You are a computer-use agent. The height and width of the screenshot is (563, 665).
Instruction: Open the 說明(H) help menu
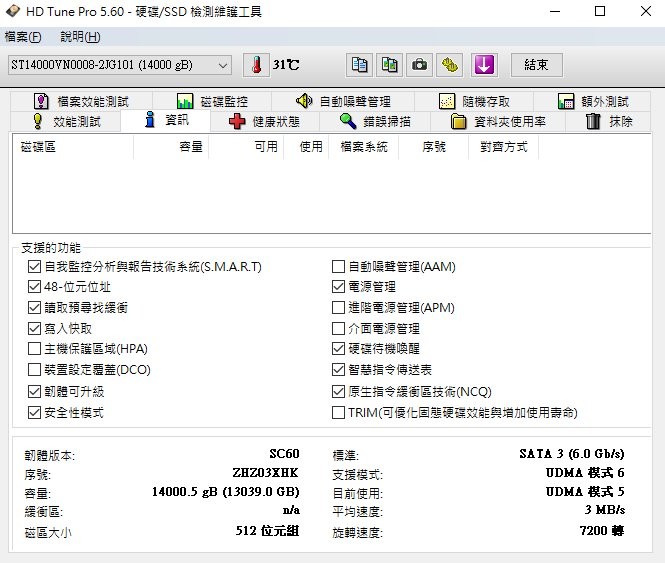pos(80,37)
